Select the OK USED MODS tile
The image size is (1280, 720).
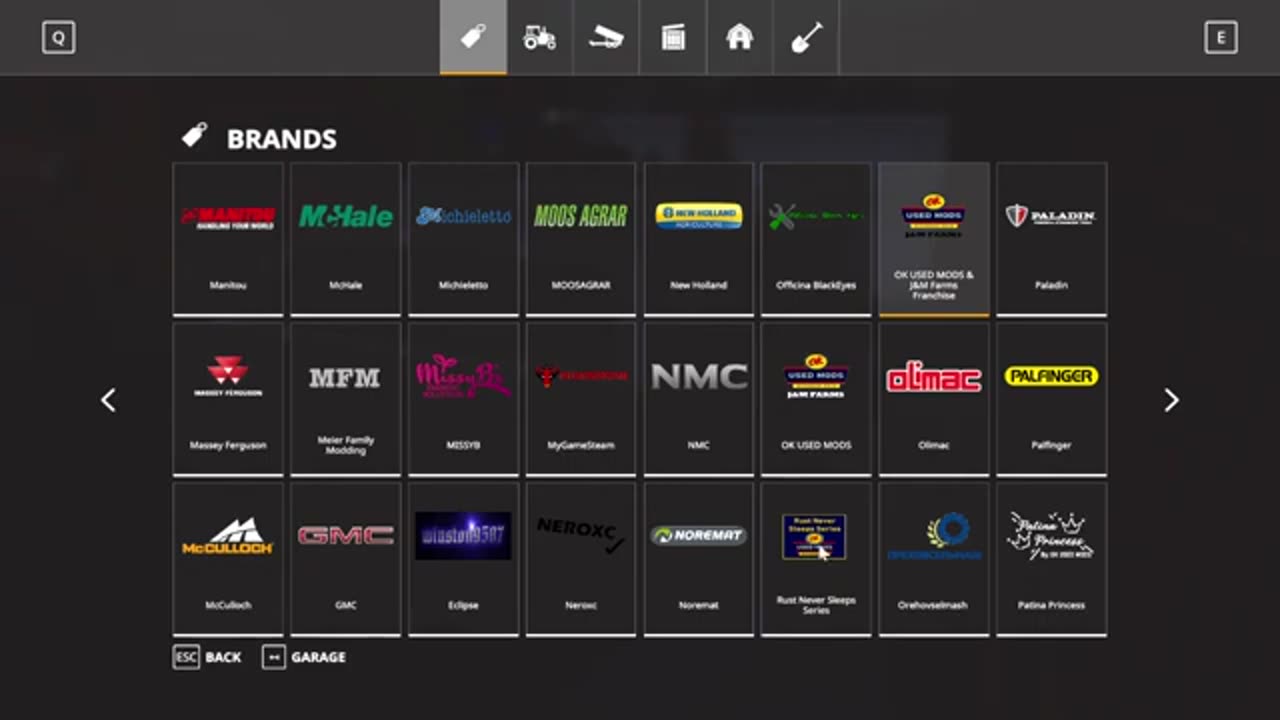pyautogui.click(x=816, y=399)
